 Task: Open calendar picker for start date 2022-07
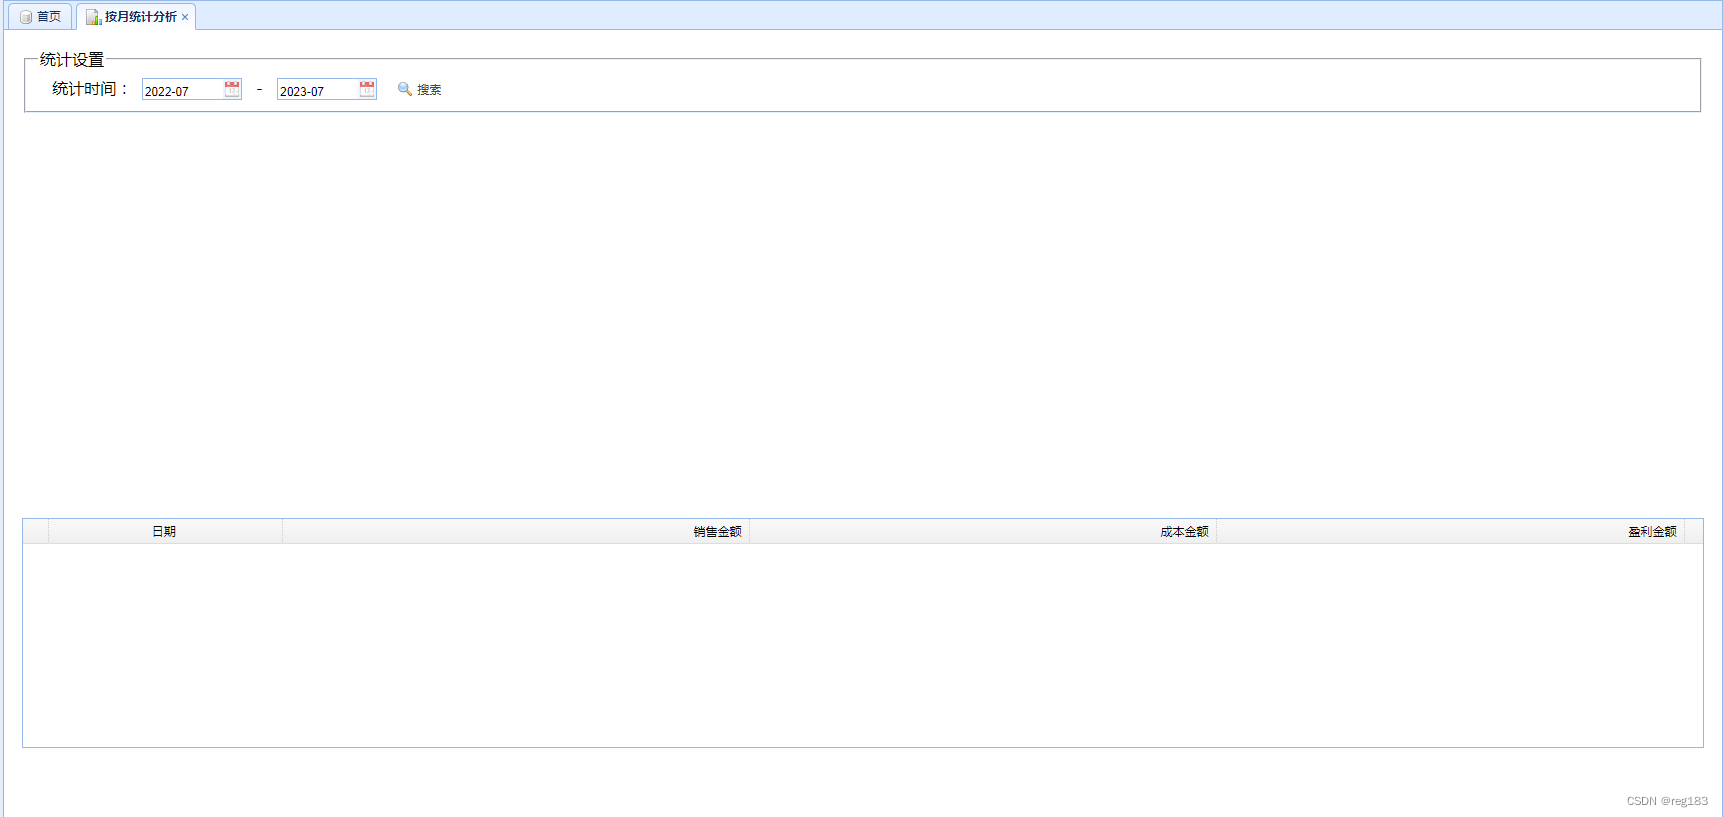click(x=232, y=89)
